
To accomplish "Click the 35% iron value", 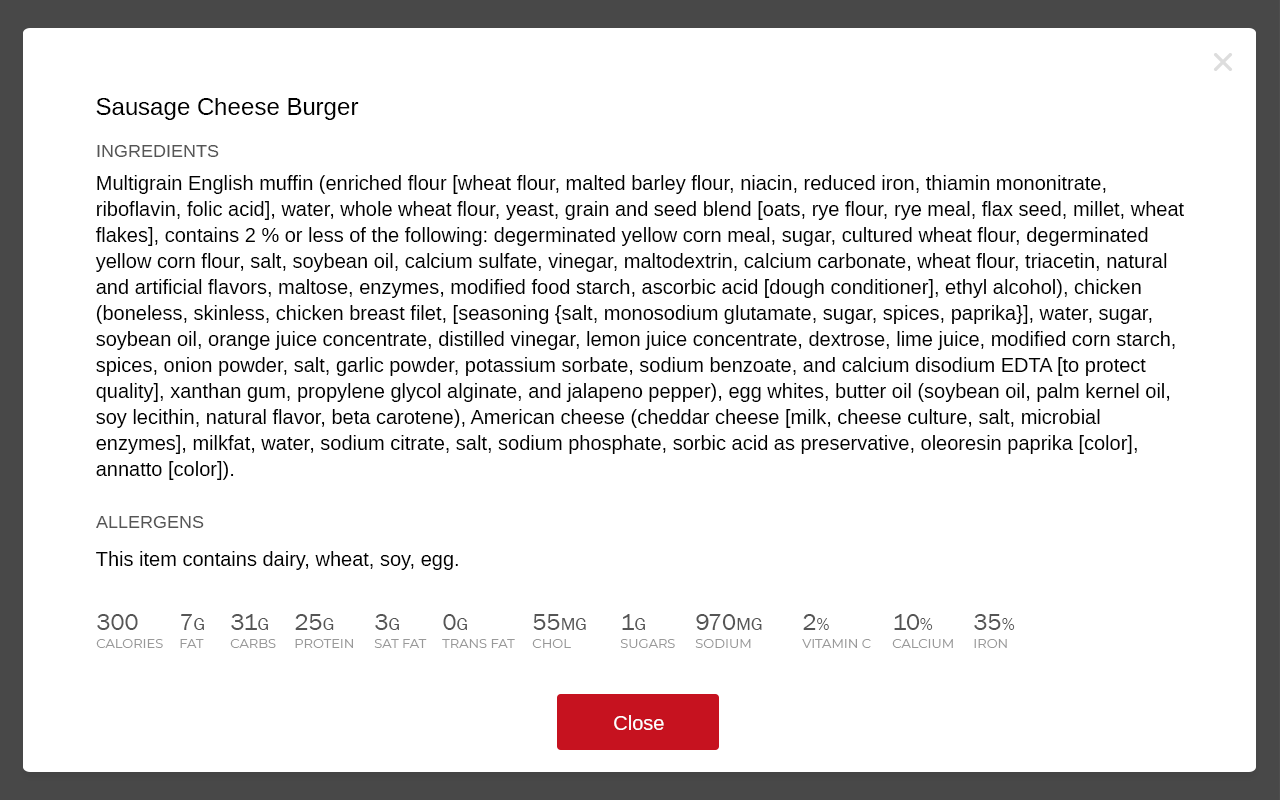I will click(x=993, y=622).
